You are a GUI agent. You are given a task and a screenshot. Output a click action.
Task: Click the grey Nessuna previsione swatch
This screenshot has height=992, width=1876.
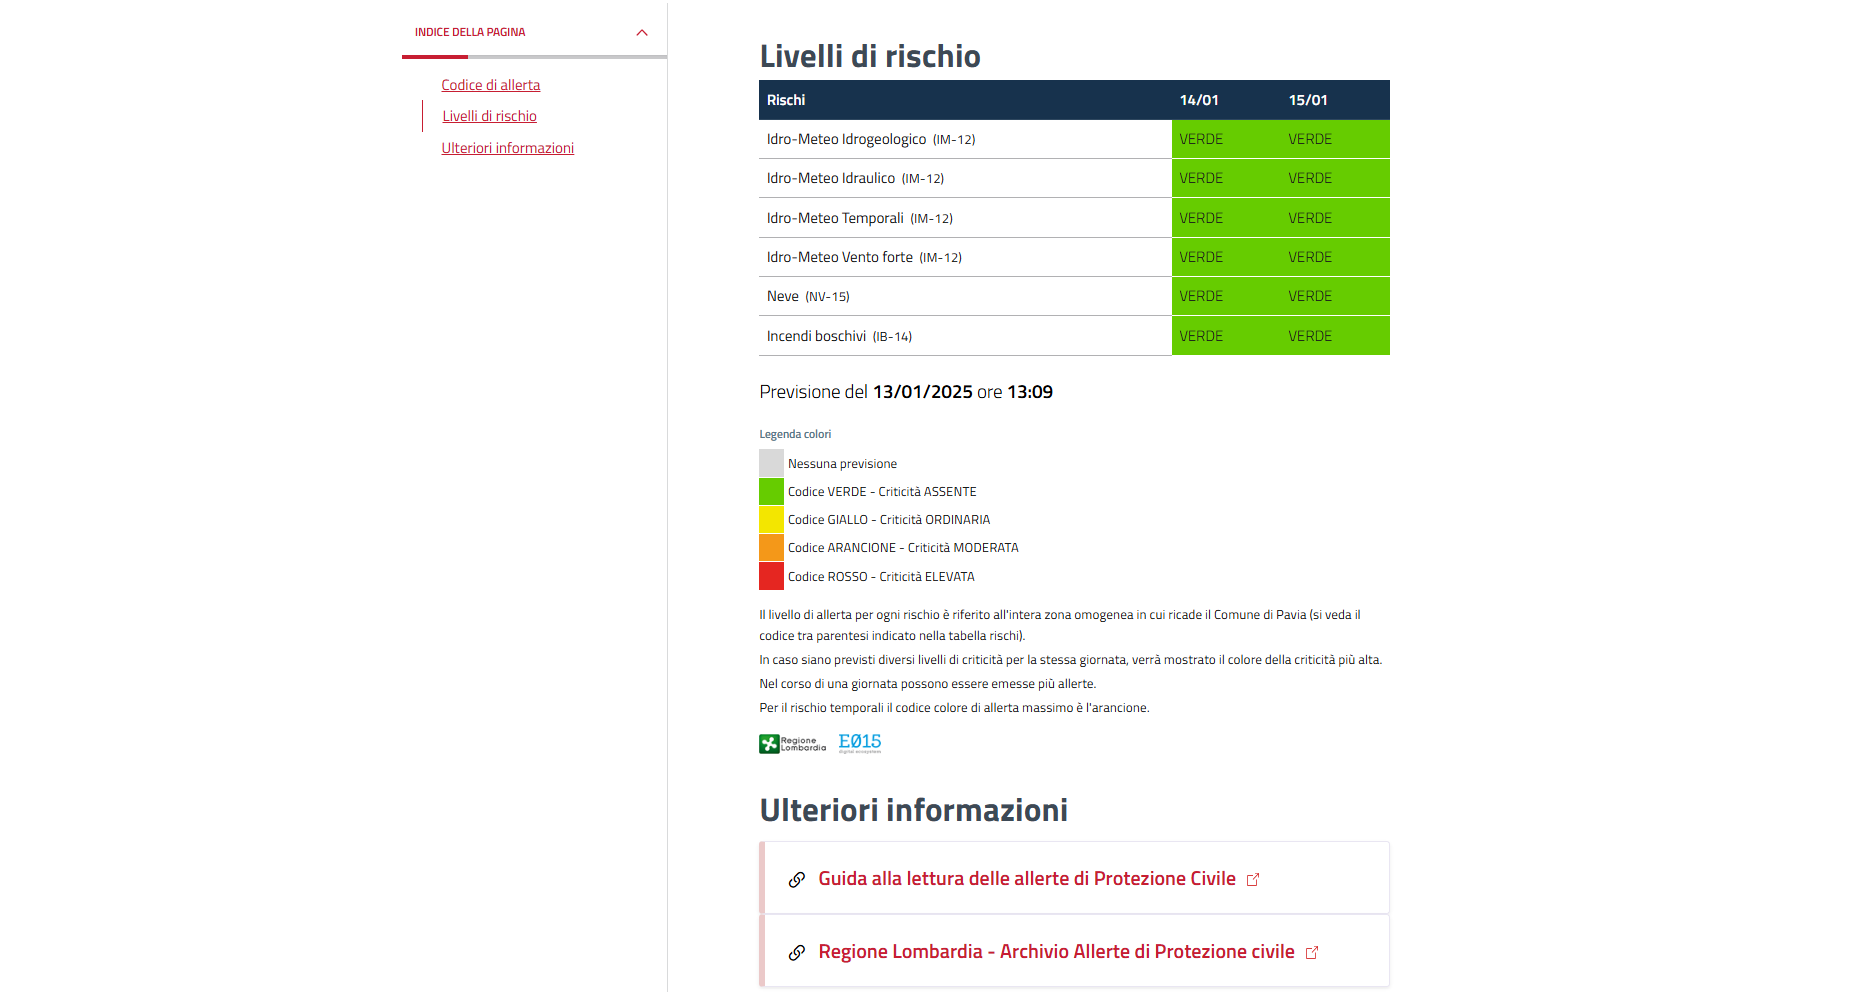(x=771, y=463)
